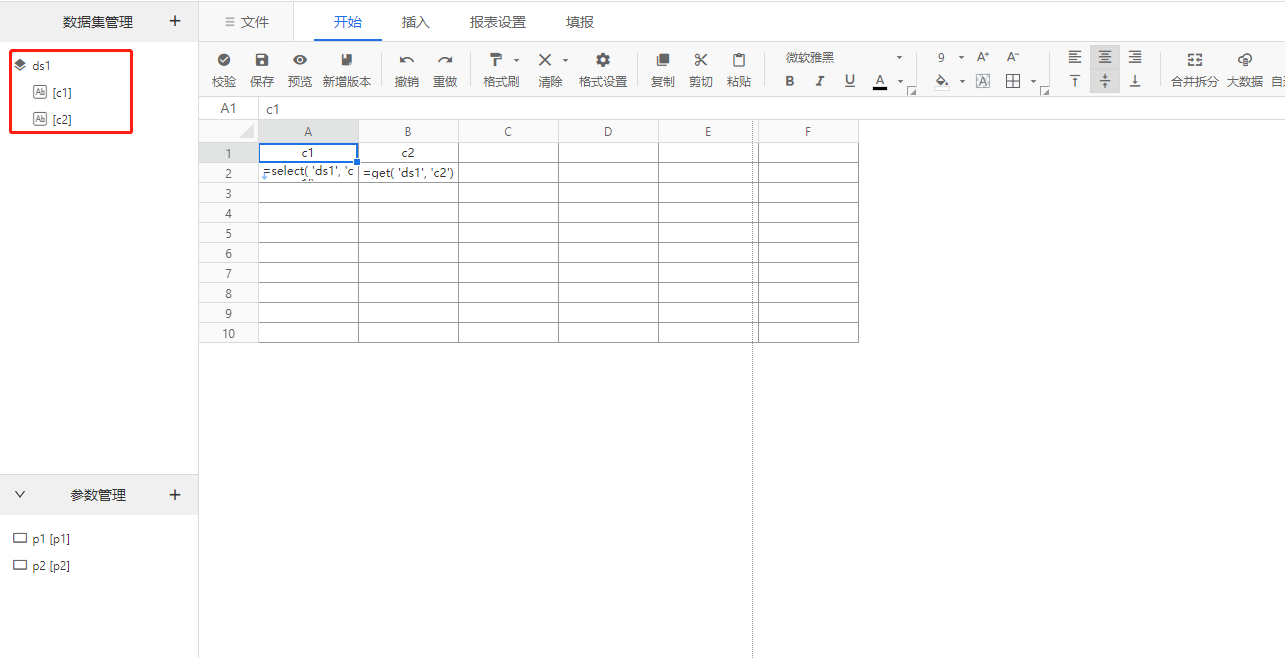
Task: Align cell text to the right
Action: click(1135, 57)
